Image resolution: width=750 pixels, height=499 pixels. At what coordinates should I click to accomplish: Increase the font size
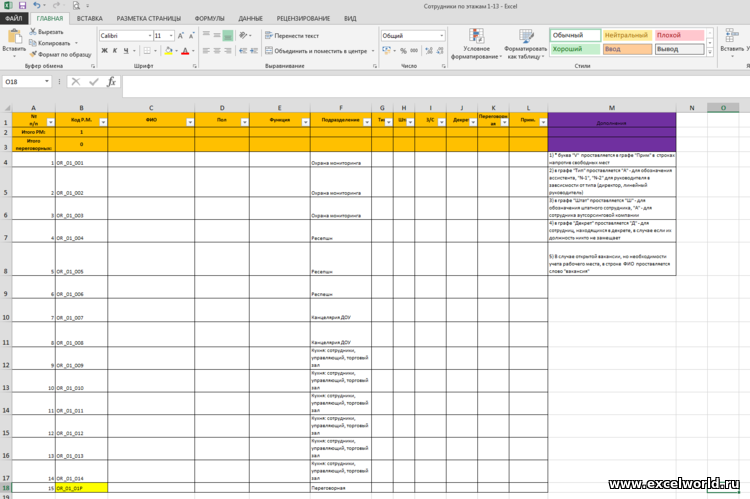(180, 36)
